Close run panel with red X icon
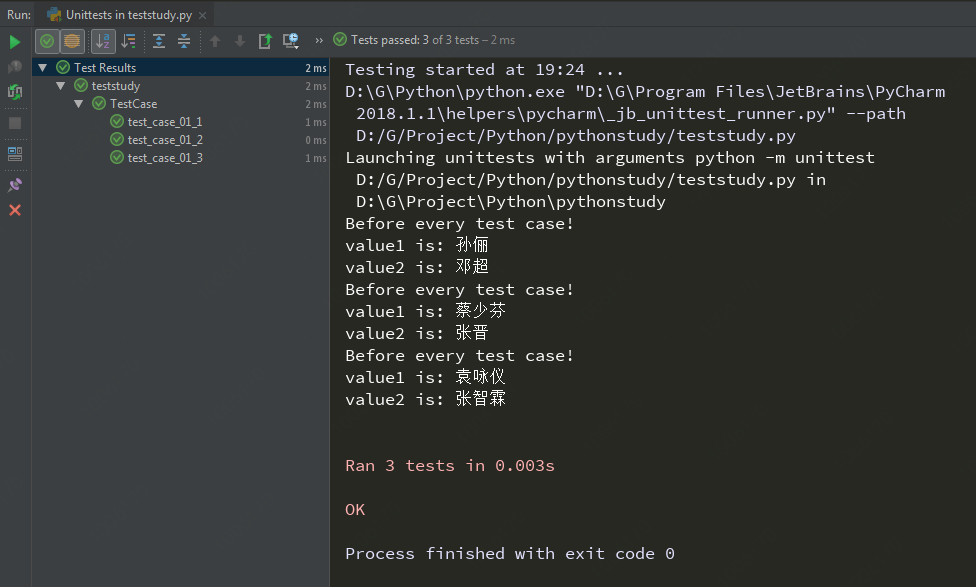This screenshot has height=587, width=976. 15,210
